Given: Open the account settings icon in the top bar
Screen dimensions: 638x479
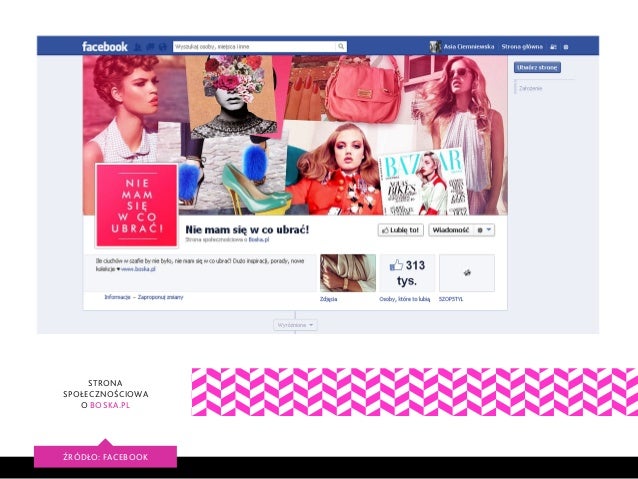Looking at the screenshot, I should 566,47.
